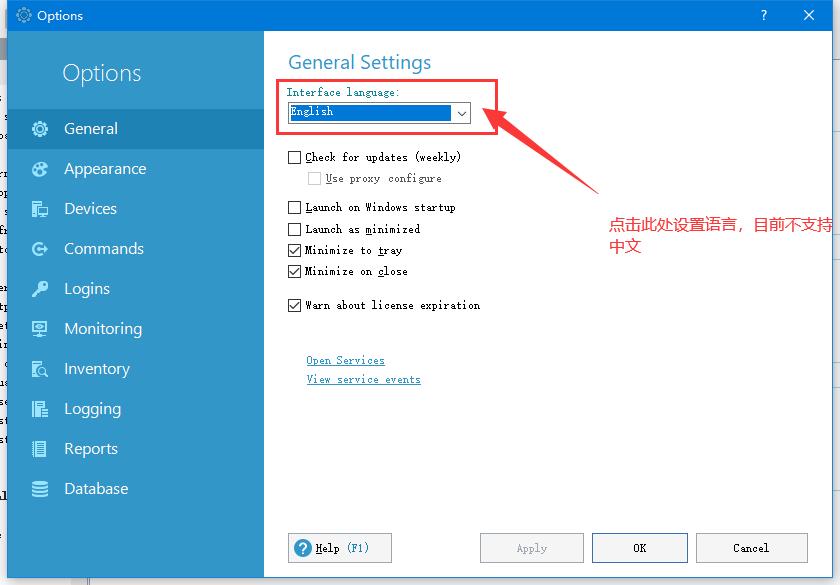This screenshot has height=585, width=840.
Task: Open the Logging section icon
Action: (38, 408)
